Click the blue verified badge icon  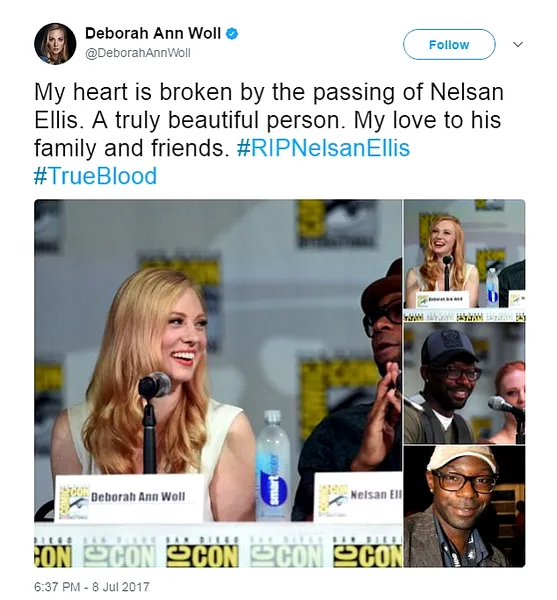pos(232,34)
